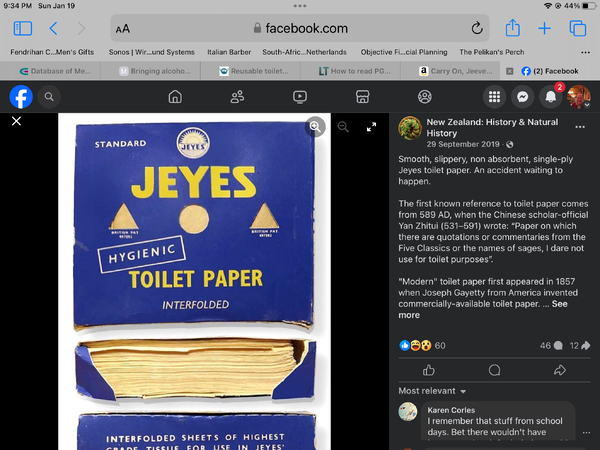Open Facebook Messenger

[522, 96]
